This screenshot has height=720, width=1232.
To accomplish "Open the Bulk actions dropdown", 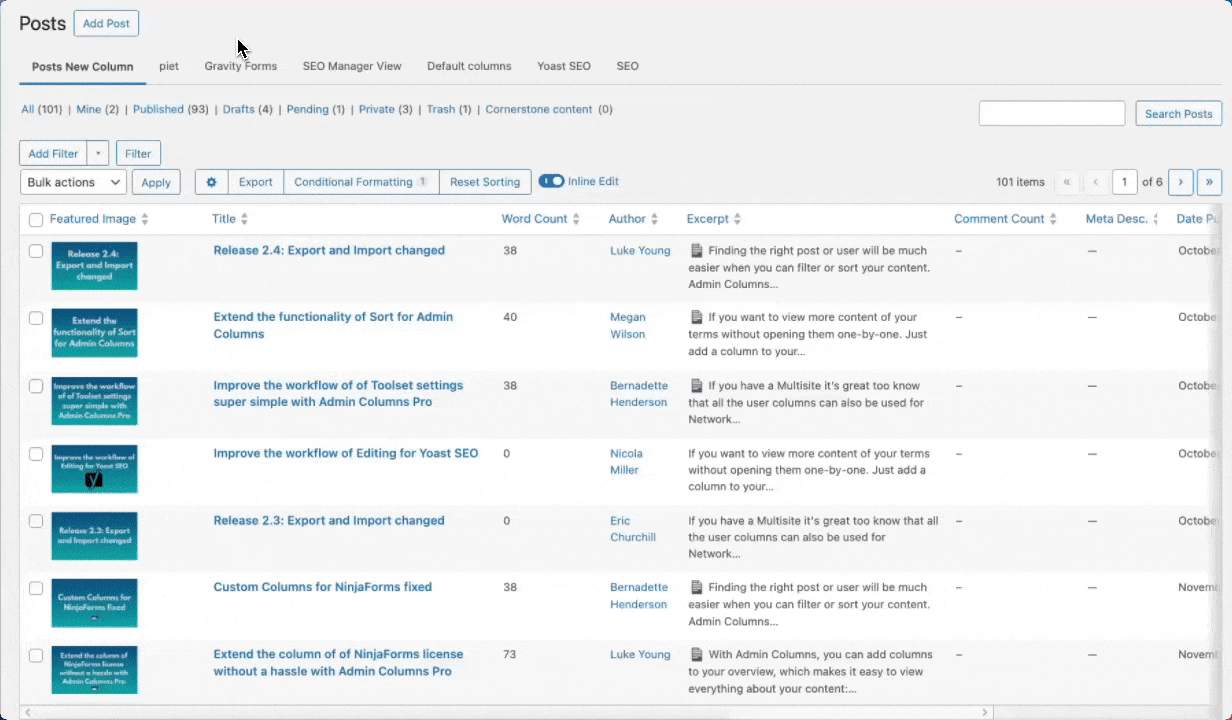I will [x=73, y=182].
